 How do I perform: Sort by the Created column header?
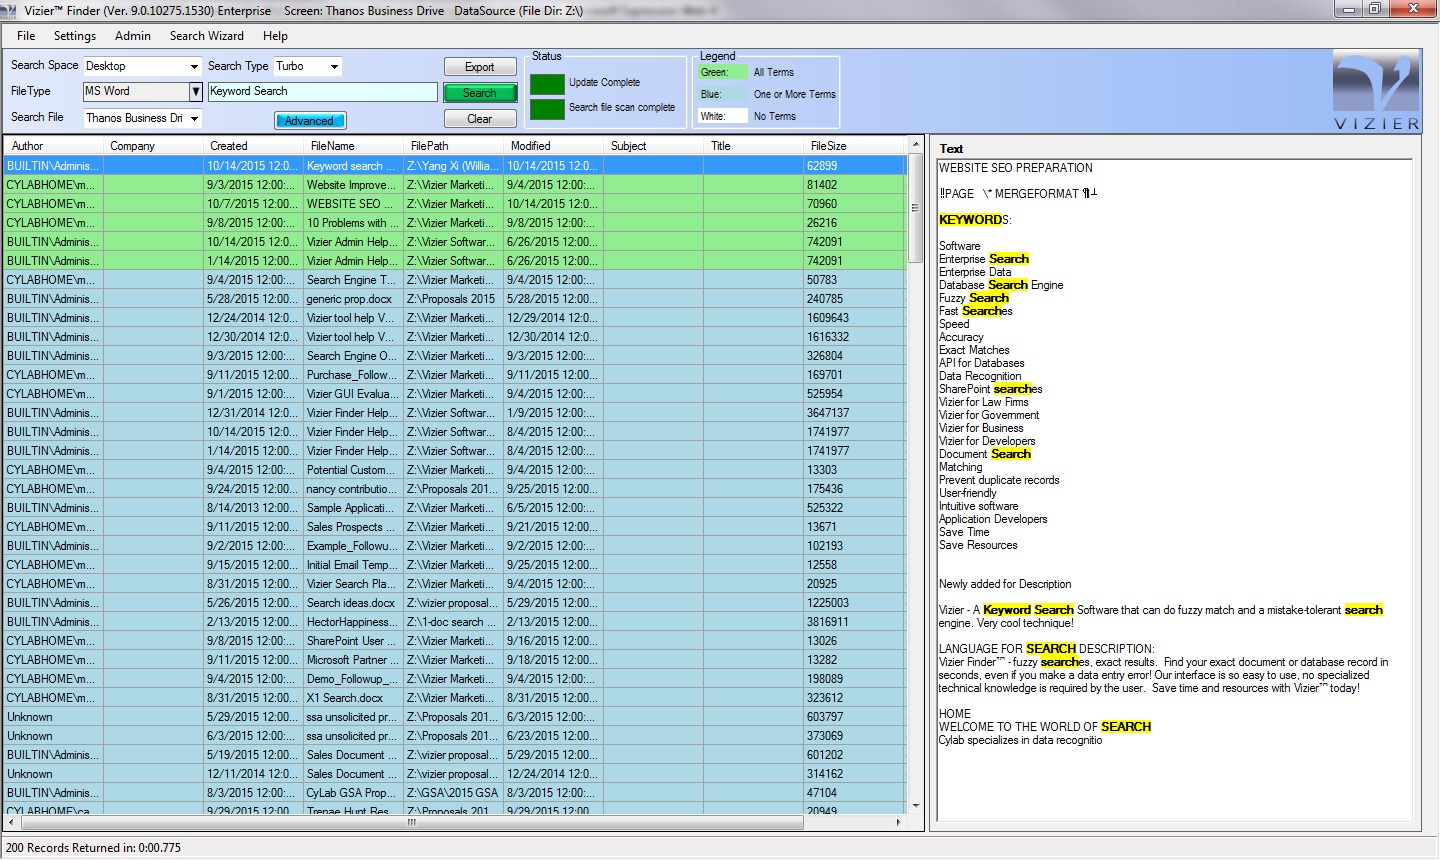253,146
